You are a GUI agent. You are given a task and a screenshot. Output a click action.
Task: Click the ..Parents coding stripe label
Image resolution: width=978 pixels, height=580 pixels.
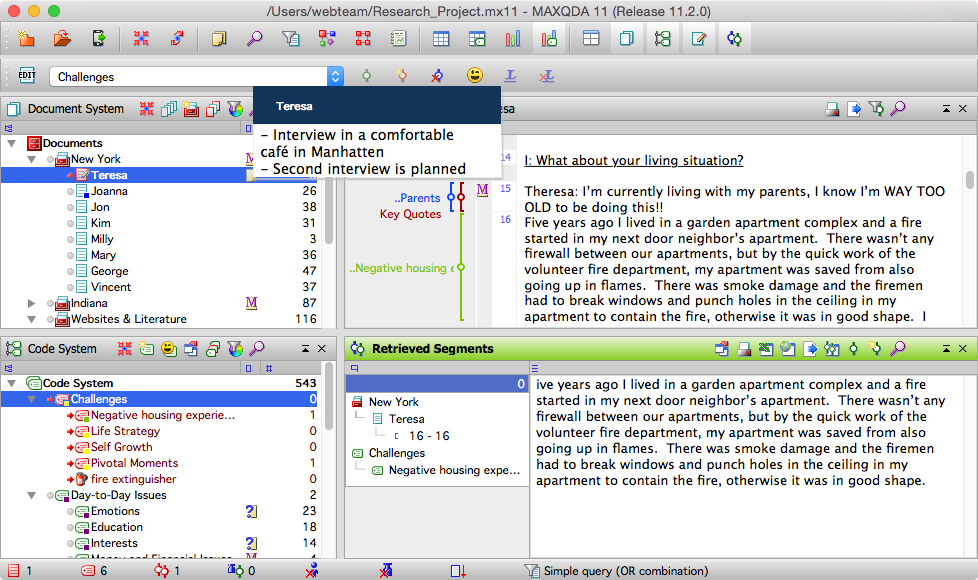(417, 198)
